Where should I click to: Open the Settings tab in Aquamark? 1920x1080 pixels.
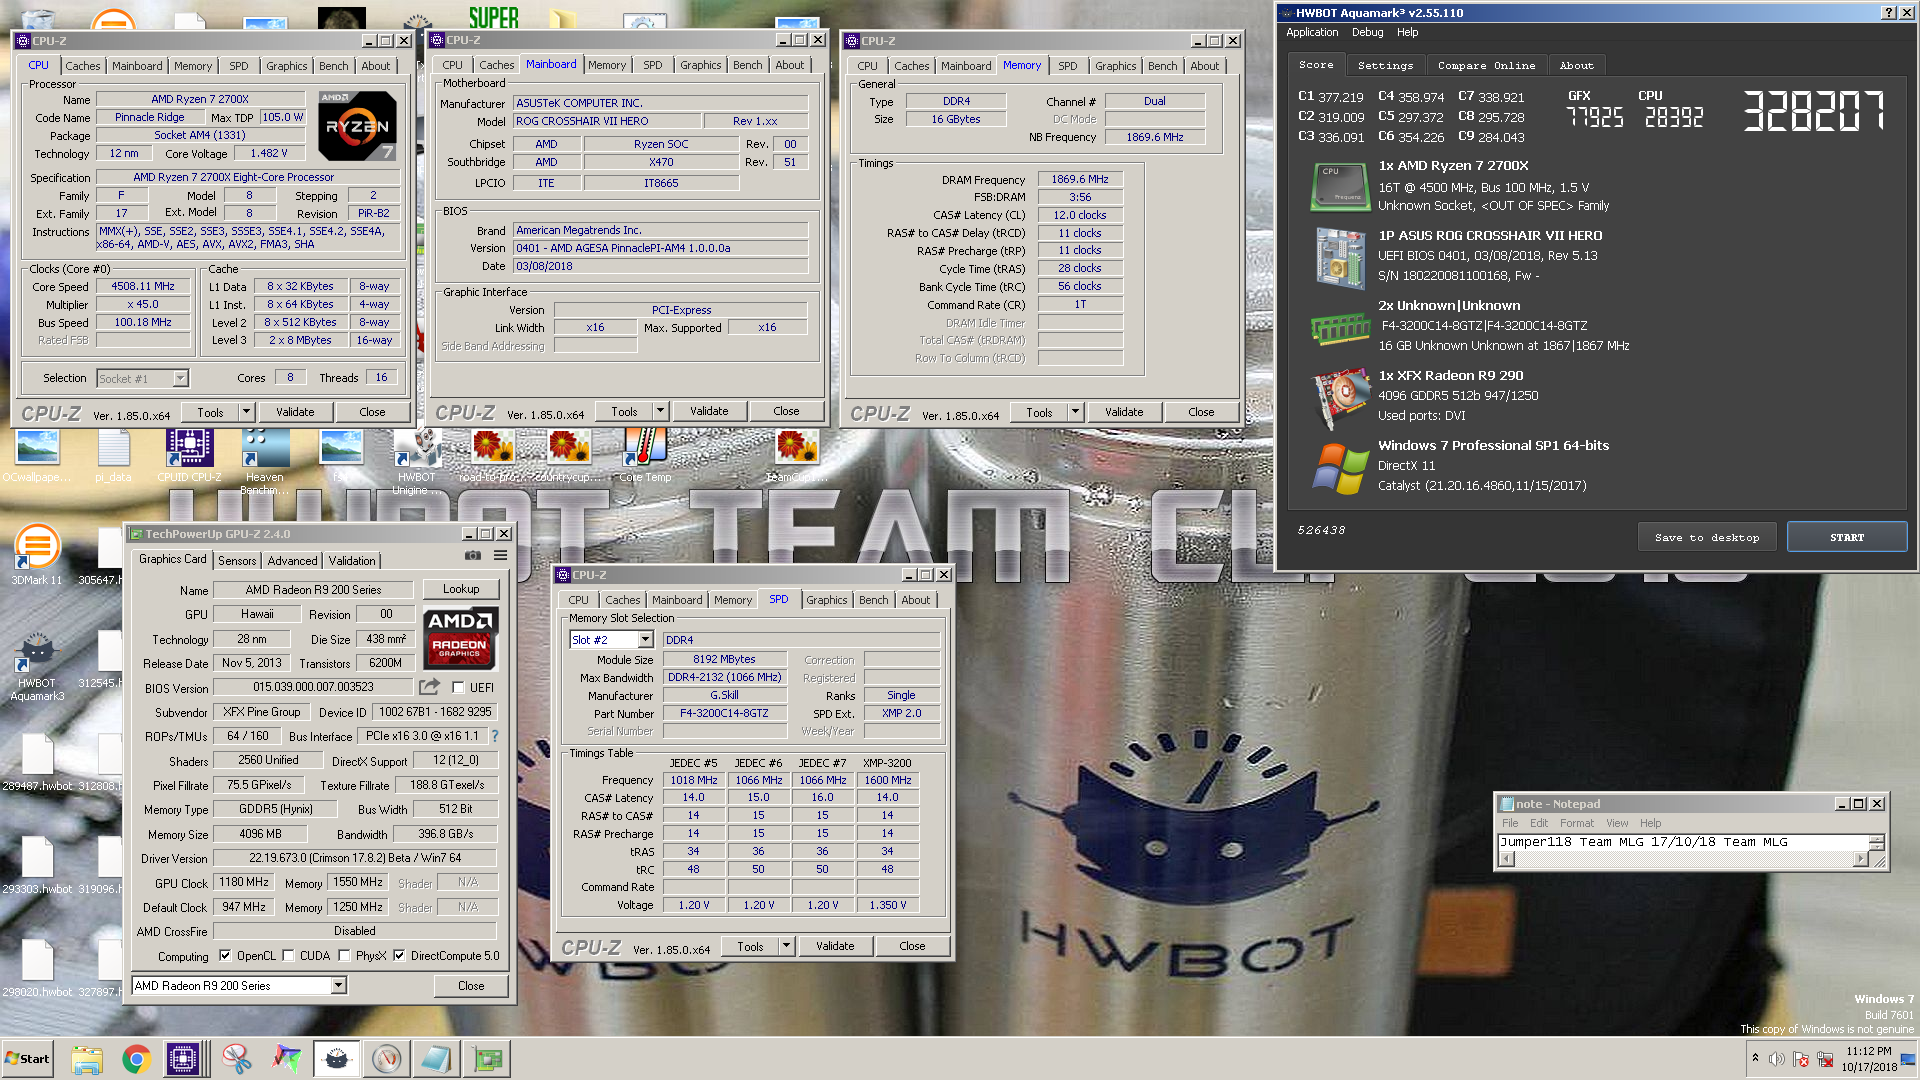[1385, 66]
